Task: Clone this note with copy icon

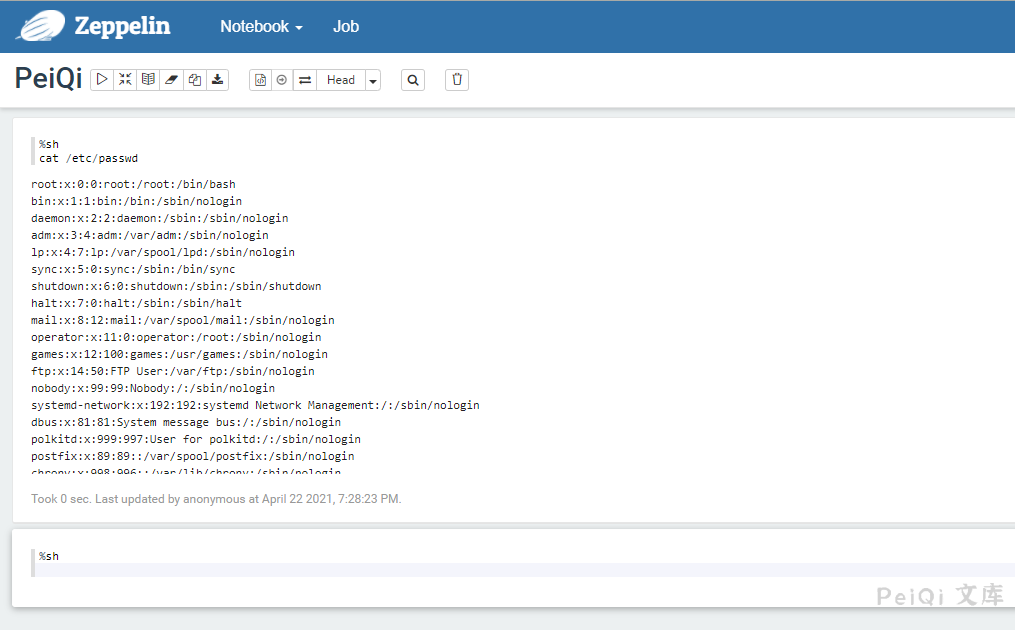Action: pyautogui.click(x=195, y=80)
